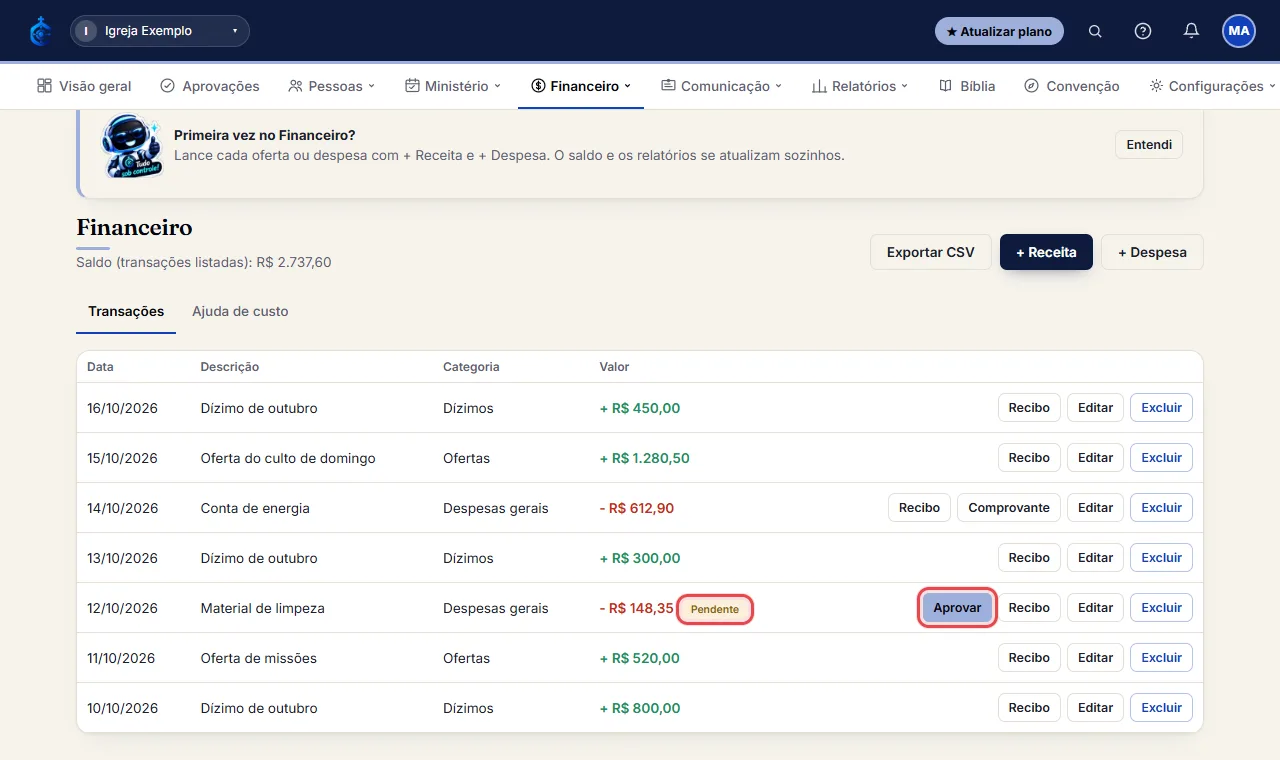
Task: Click the Atualizar plano button
Action: 999,31
